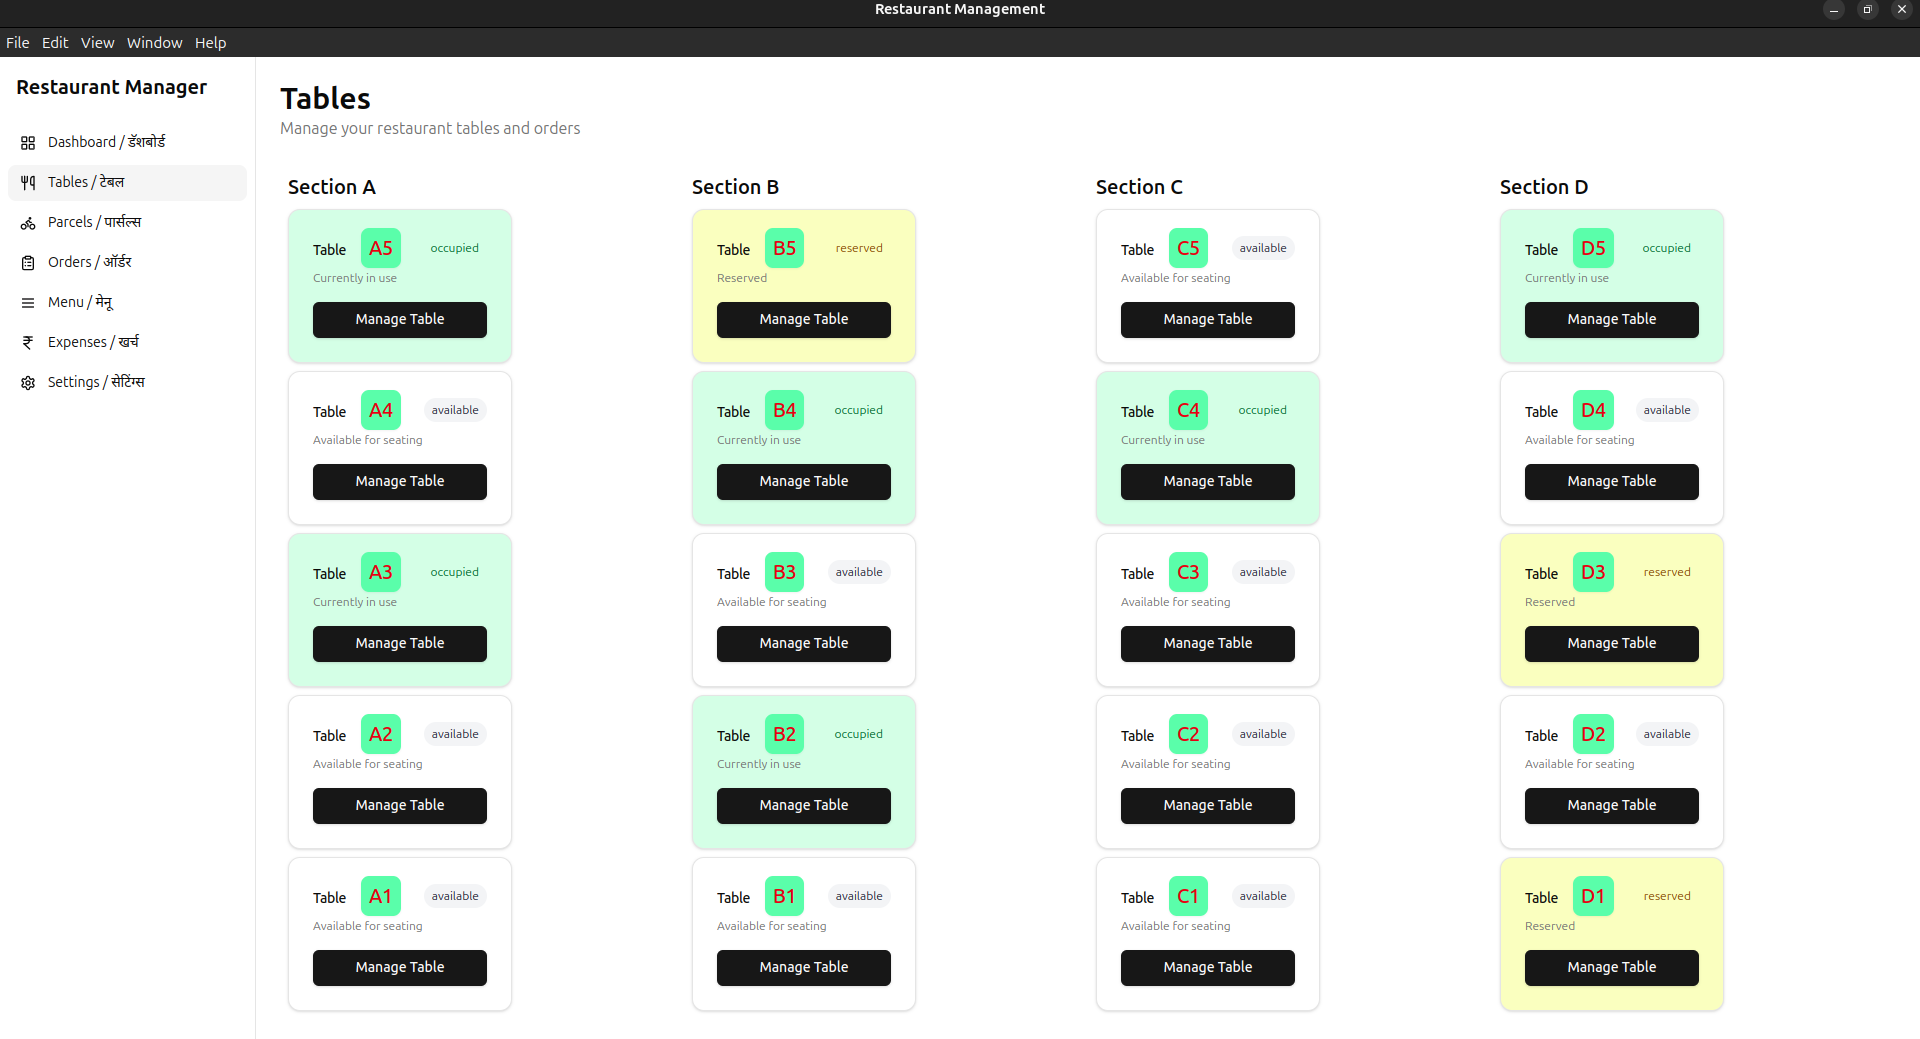The height and width of the screenshot is (1039, 1920).
Task: Select the Menu list icon in sidebar
Action: point(27,302)
